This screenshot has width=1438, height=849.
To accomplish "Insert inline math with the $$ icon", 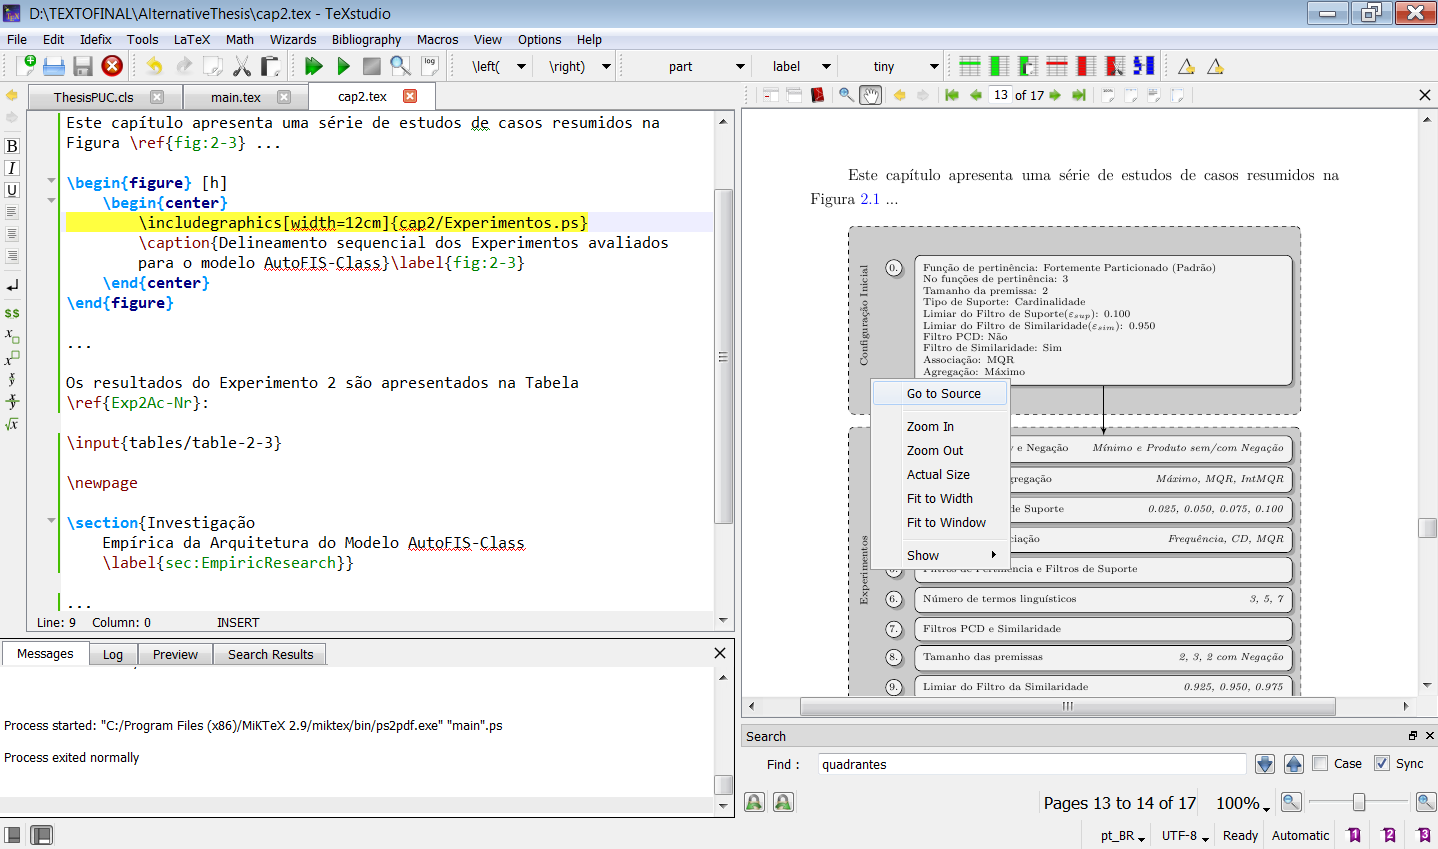I will 12,313.
